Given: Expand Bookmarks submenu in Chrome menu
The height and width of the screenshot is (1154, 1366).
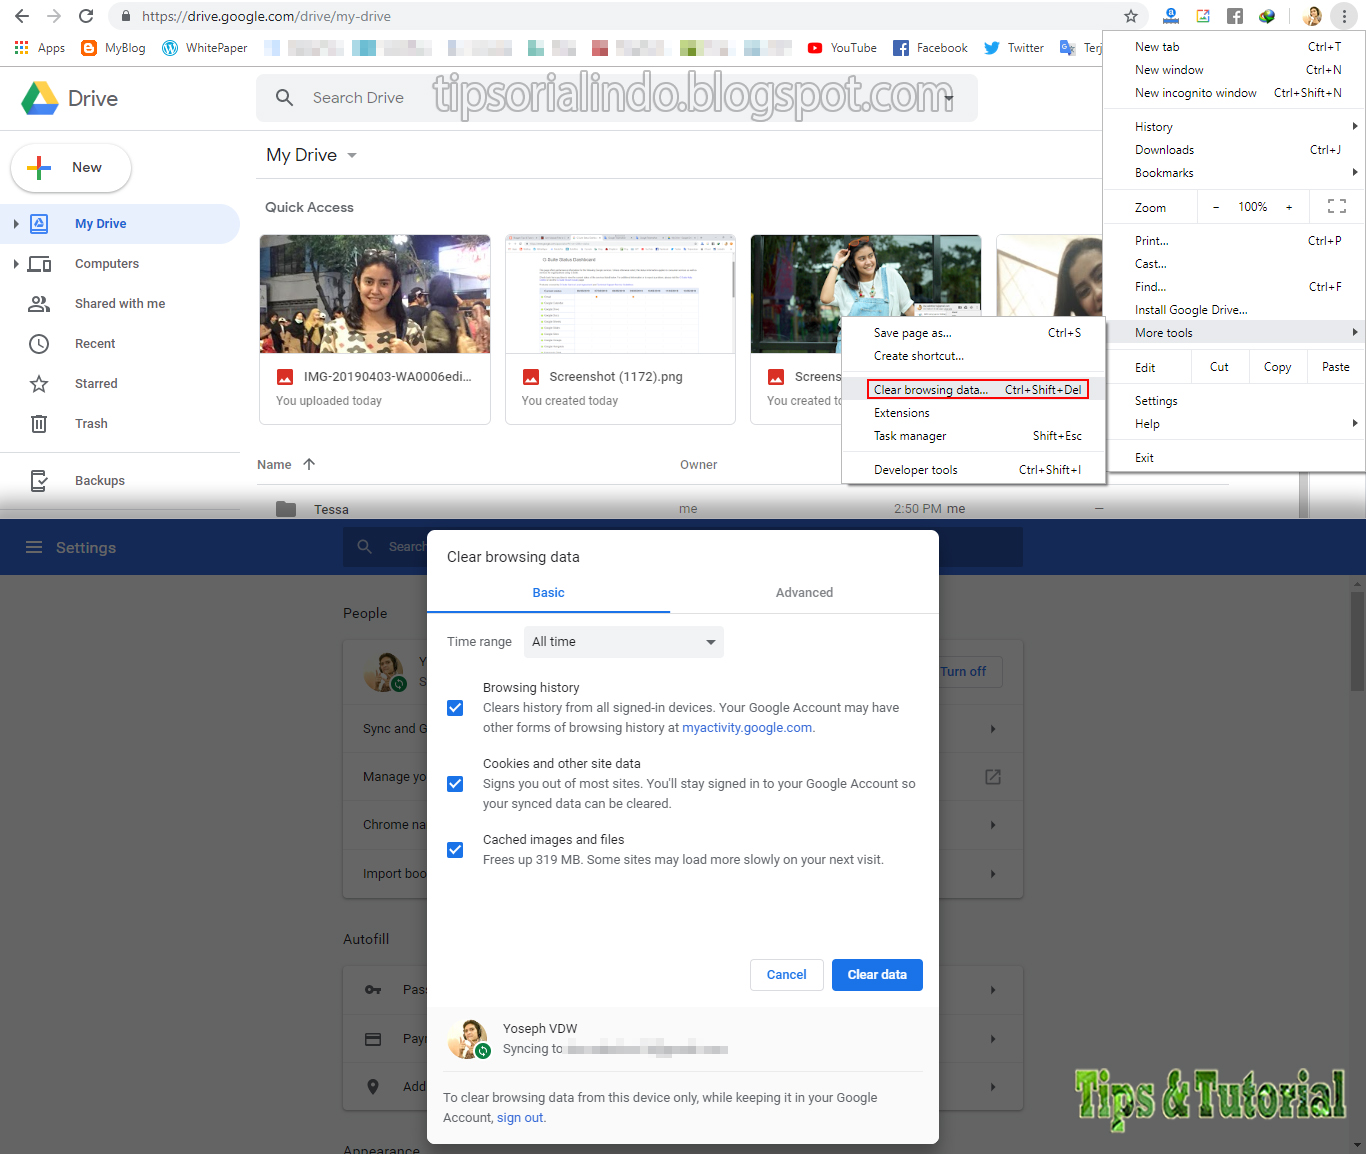Looking at the screenshot, I should point(1234,173).
